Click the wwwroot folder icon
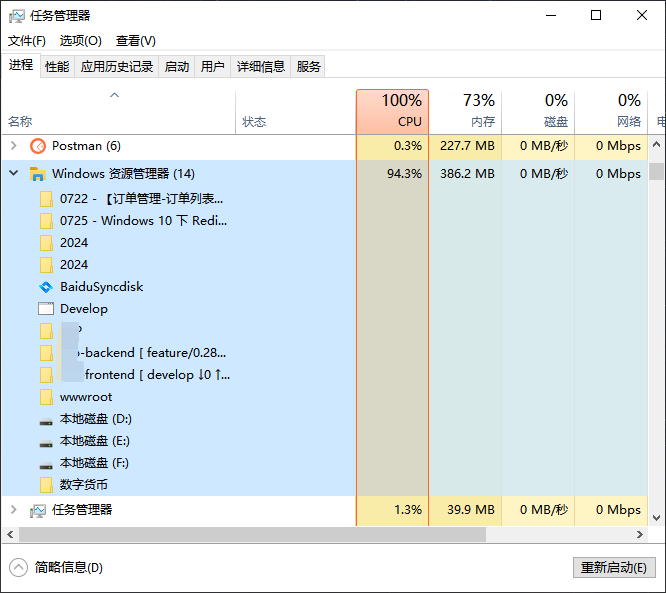The width and height of the screenshot is (666, 593). tap(45, 397)
